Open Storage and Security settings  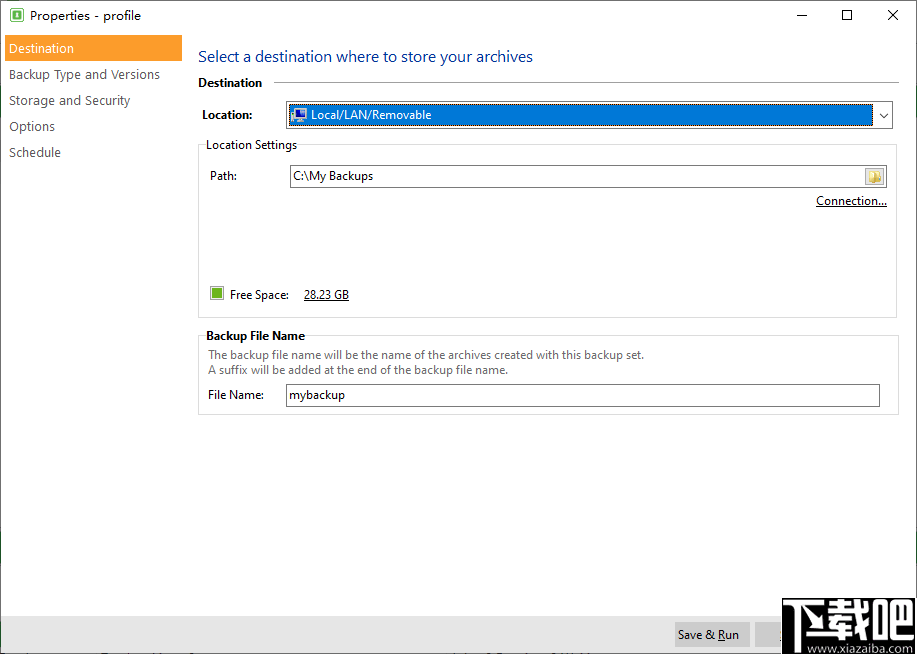coord(70,101)
